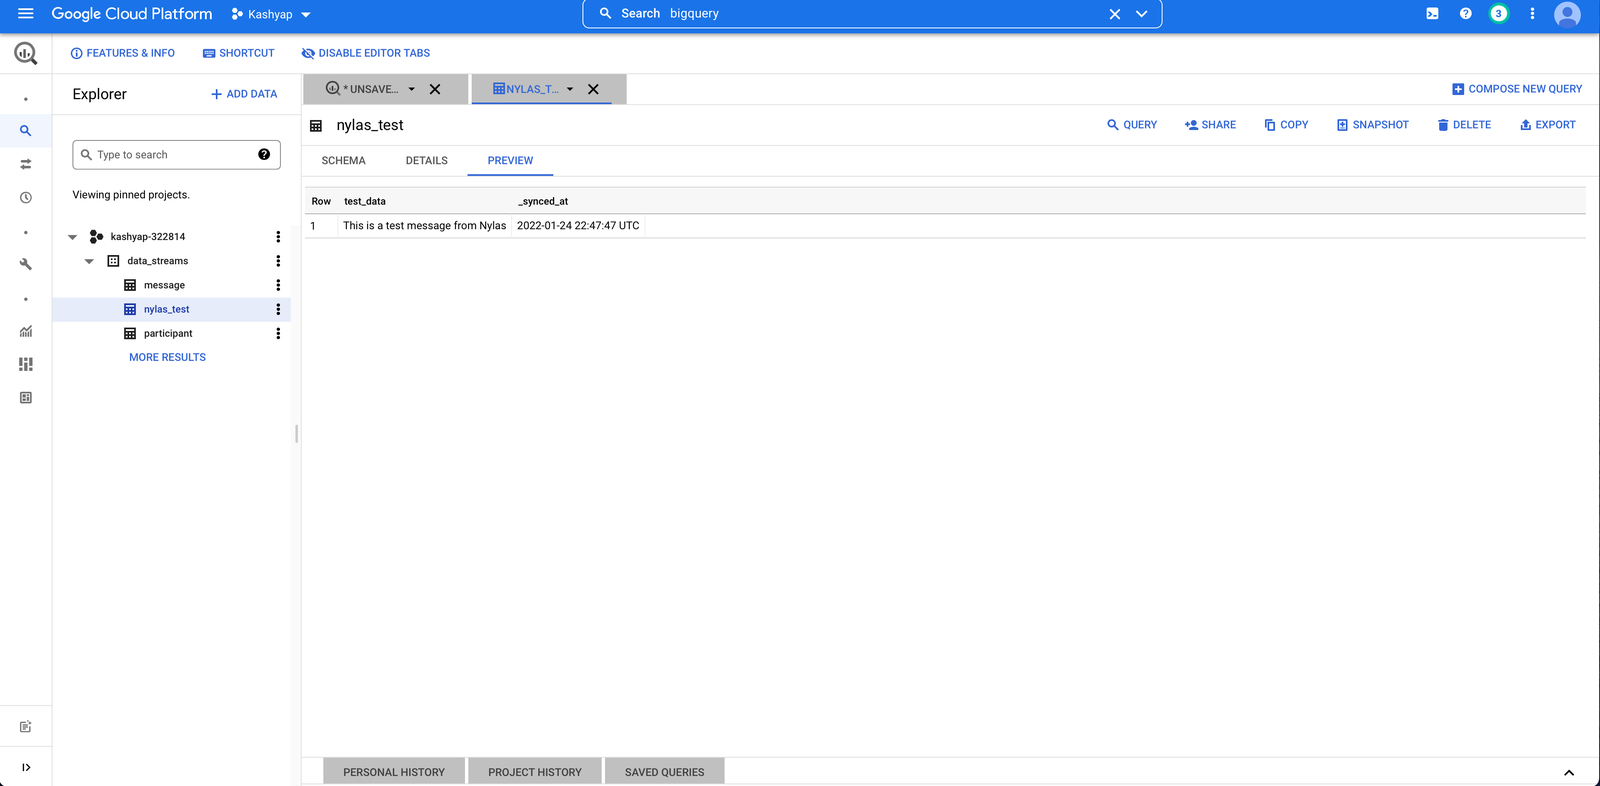Click the Export table button
The width and height of the screenshot is (1600, 786).
pyautogui.click(x=1547, y=125)
